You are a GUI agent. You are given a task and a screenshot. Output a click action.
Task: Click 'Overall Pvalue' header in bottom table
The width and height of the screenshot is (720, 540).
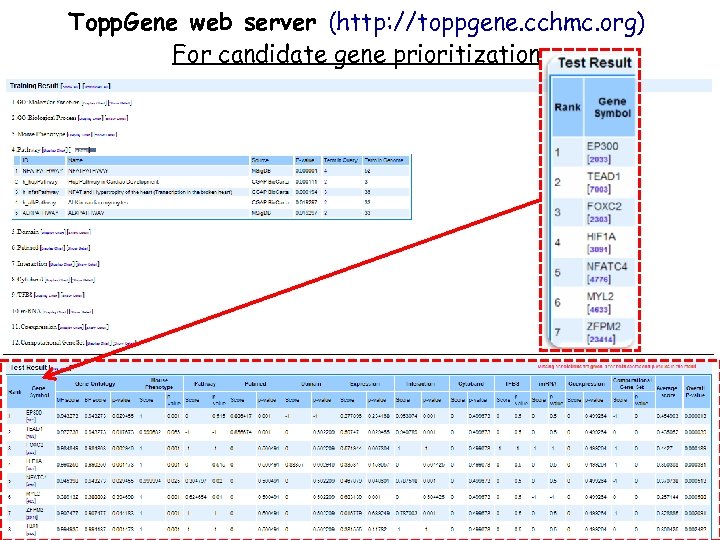tap(695, 391)
